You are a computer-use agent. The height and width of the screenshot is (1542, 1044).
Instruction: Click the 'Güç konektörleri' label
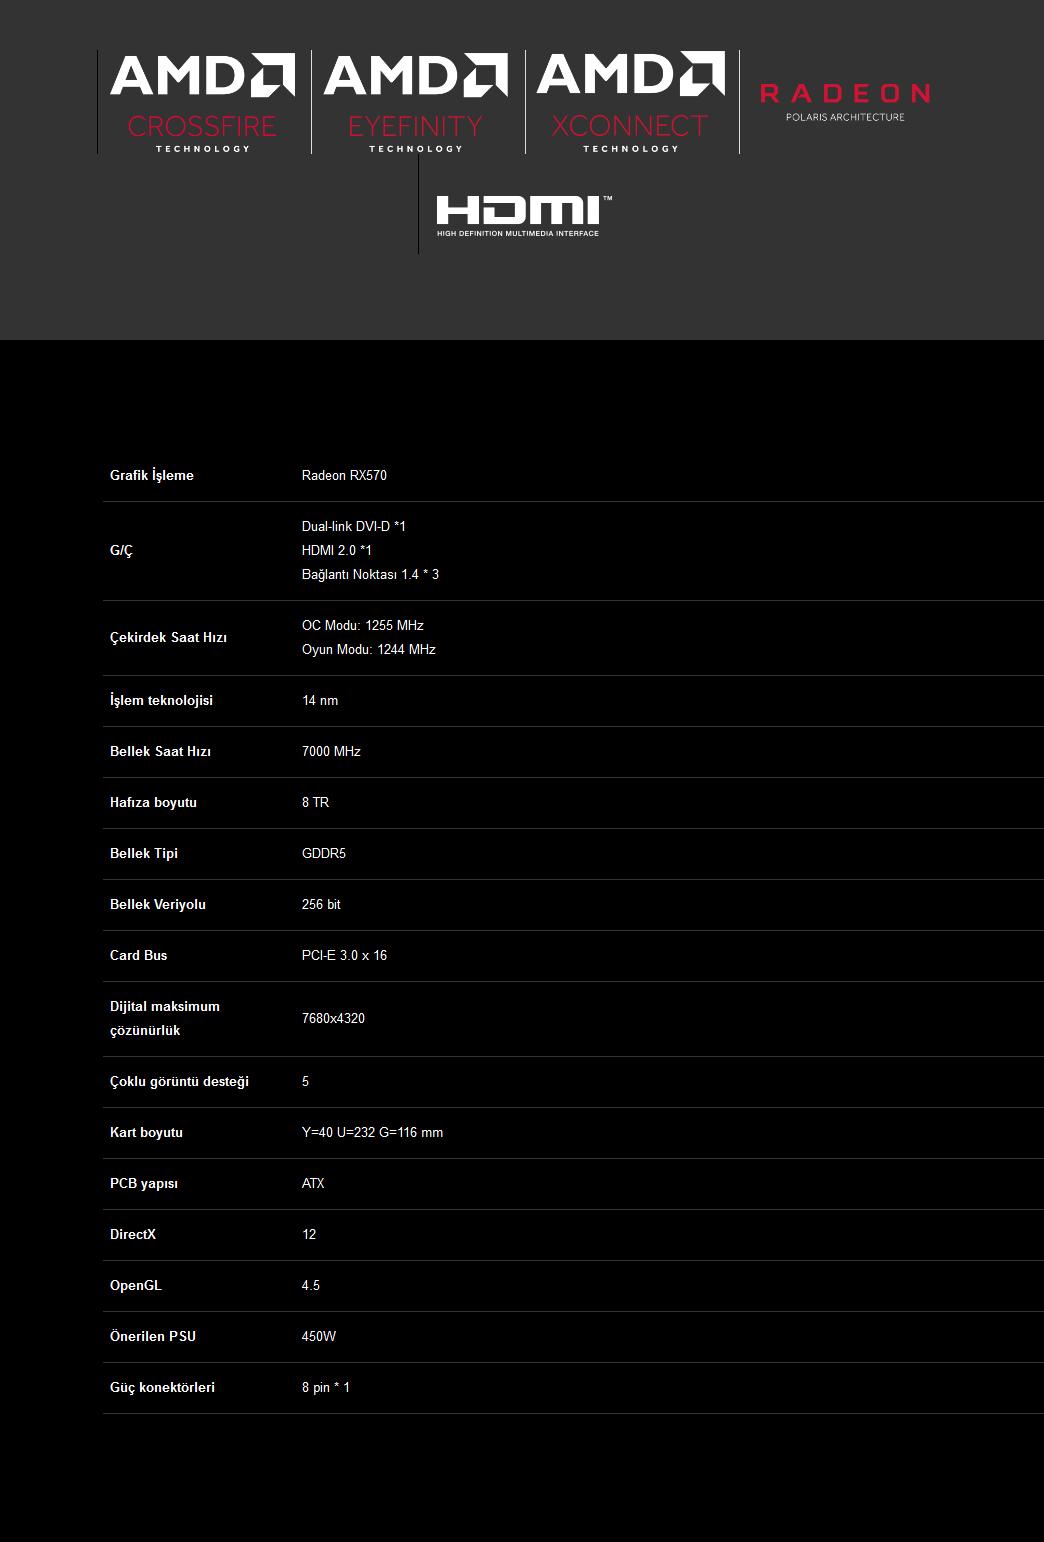click(x=162, y=1387)
